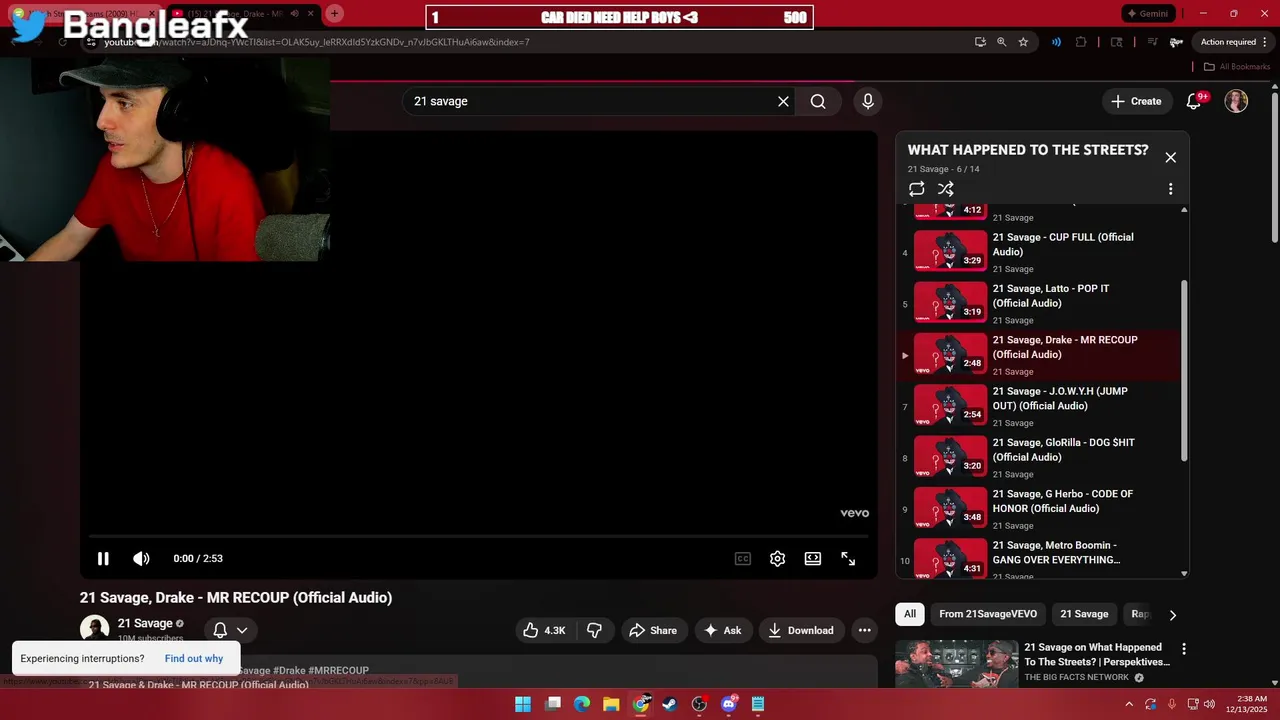Open media controls music icon

pyautogui.click(x=1153, y=42)
